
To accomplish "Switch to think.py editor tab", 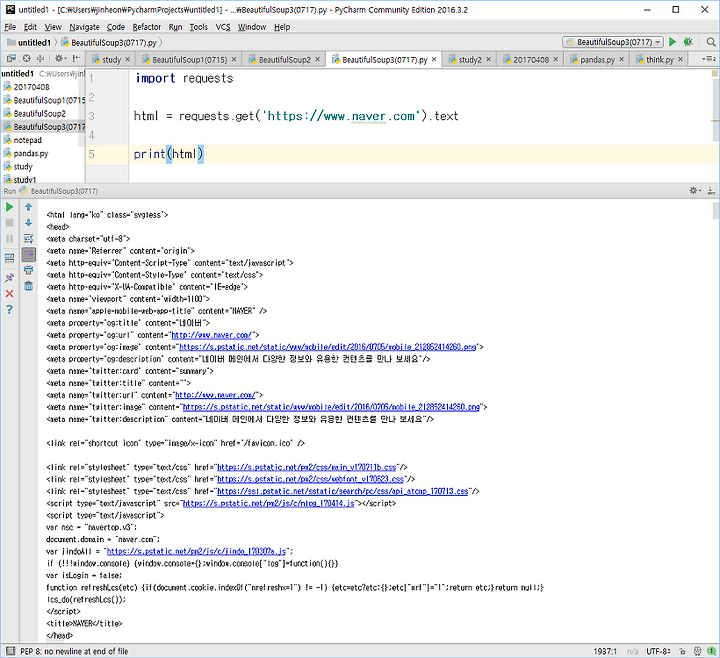I will coord(659,59).
